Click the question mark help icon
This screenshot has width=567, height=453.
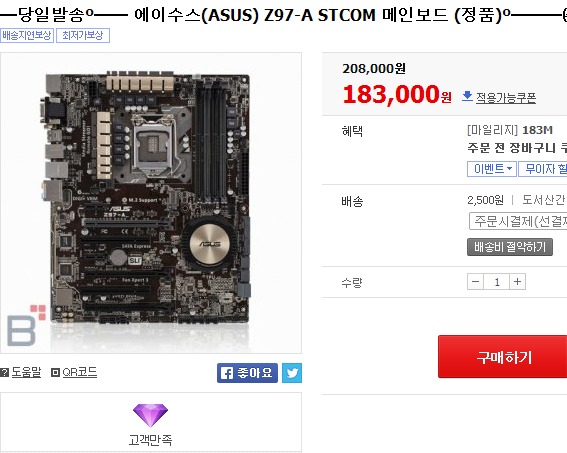(4, 372)
